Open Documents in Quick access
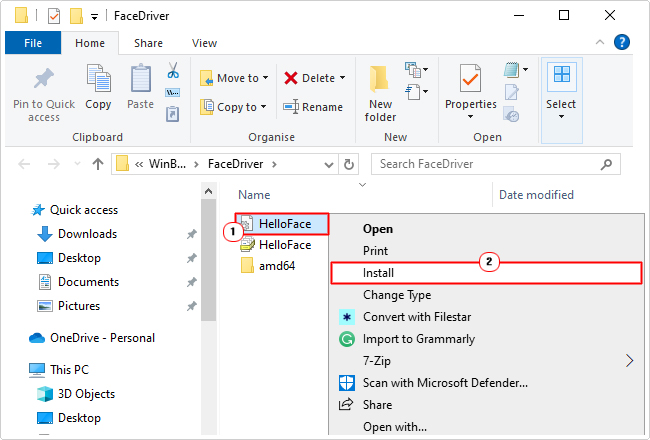The image size is (650, 440). (x=88, y=282)
